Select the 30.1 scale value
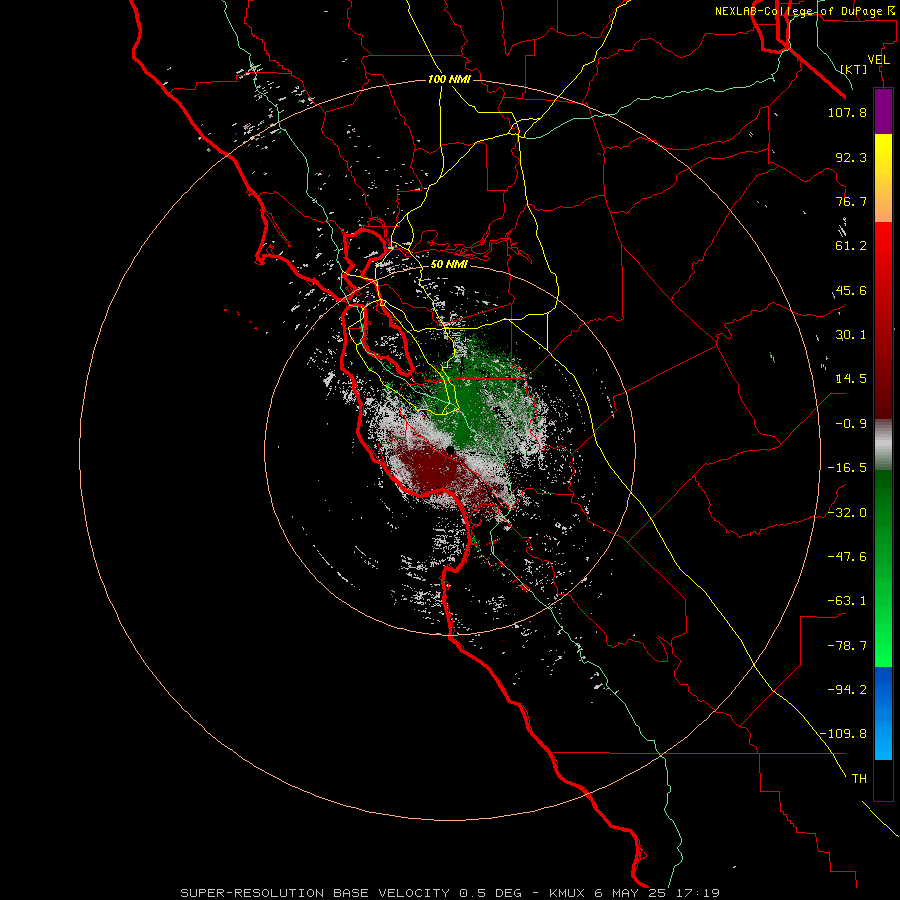 pos(851,335)
